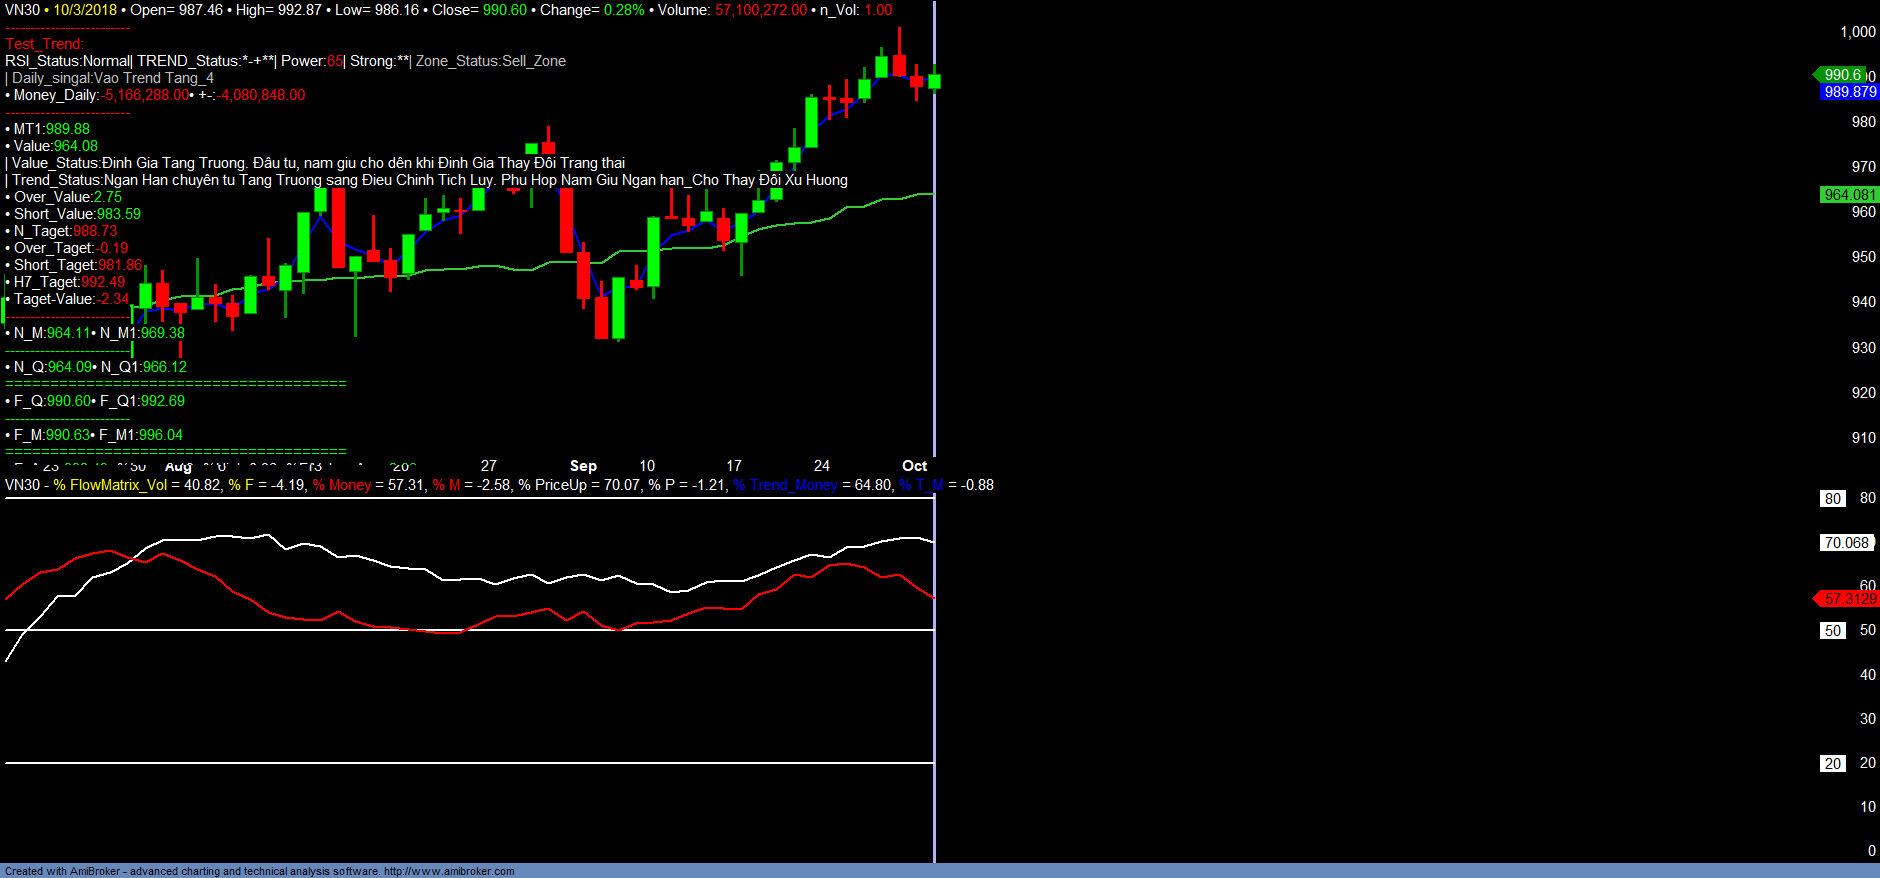Click date 24 on the time axis
The image size is (1880, 878).
(x=821, y=466)
